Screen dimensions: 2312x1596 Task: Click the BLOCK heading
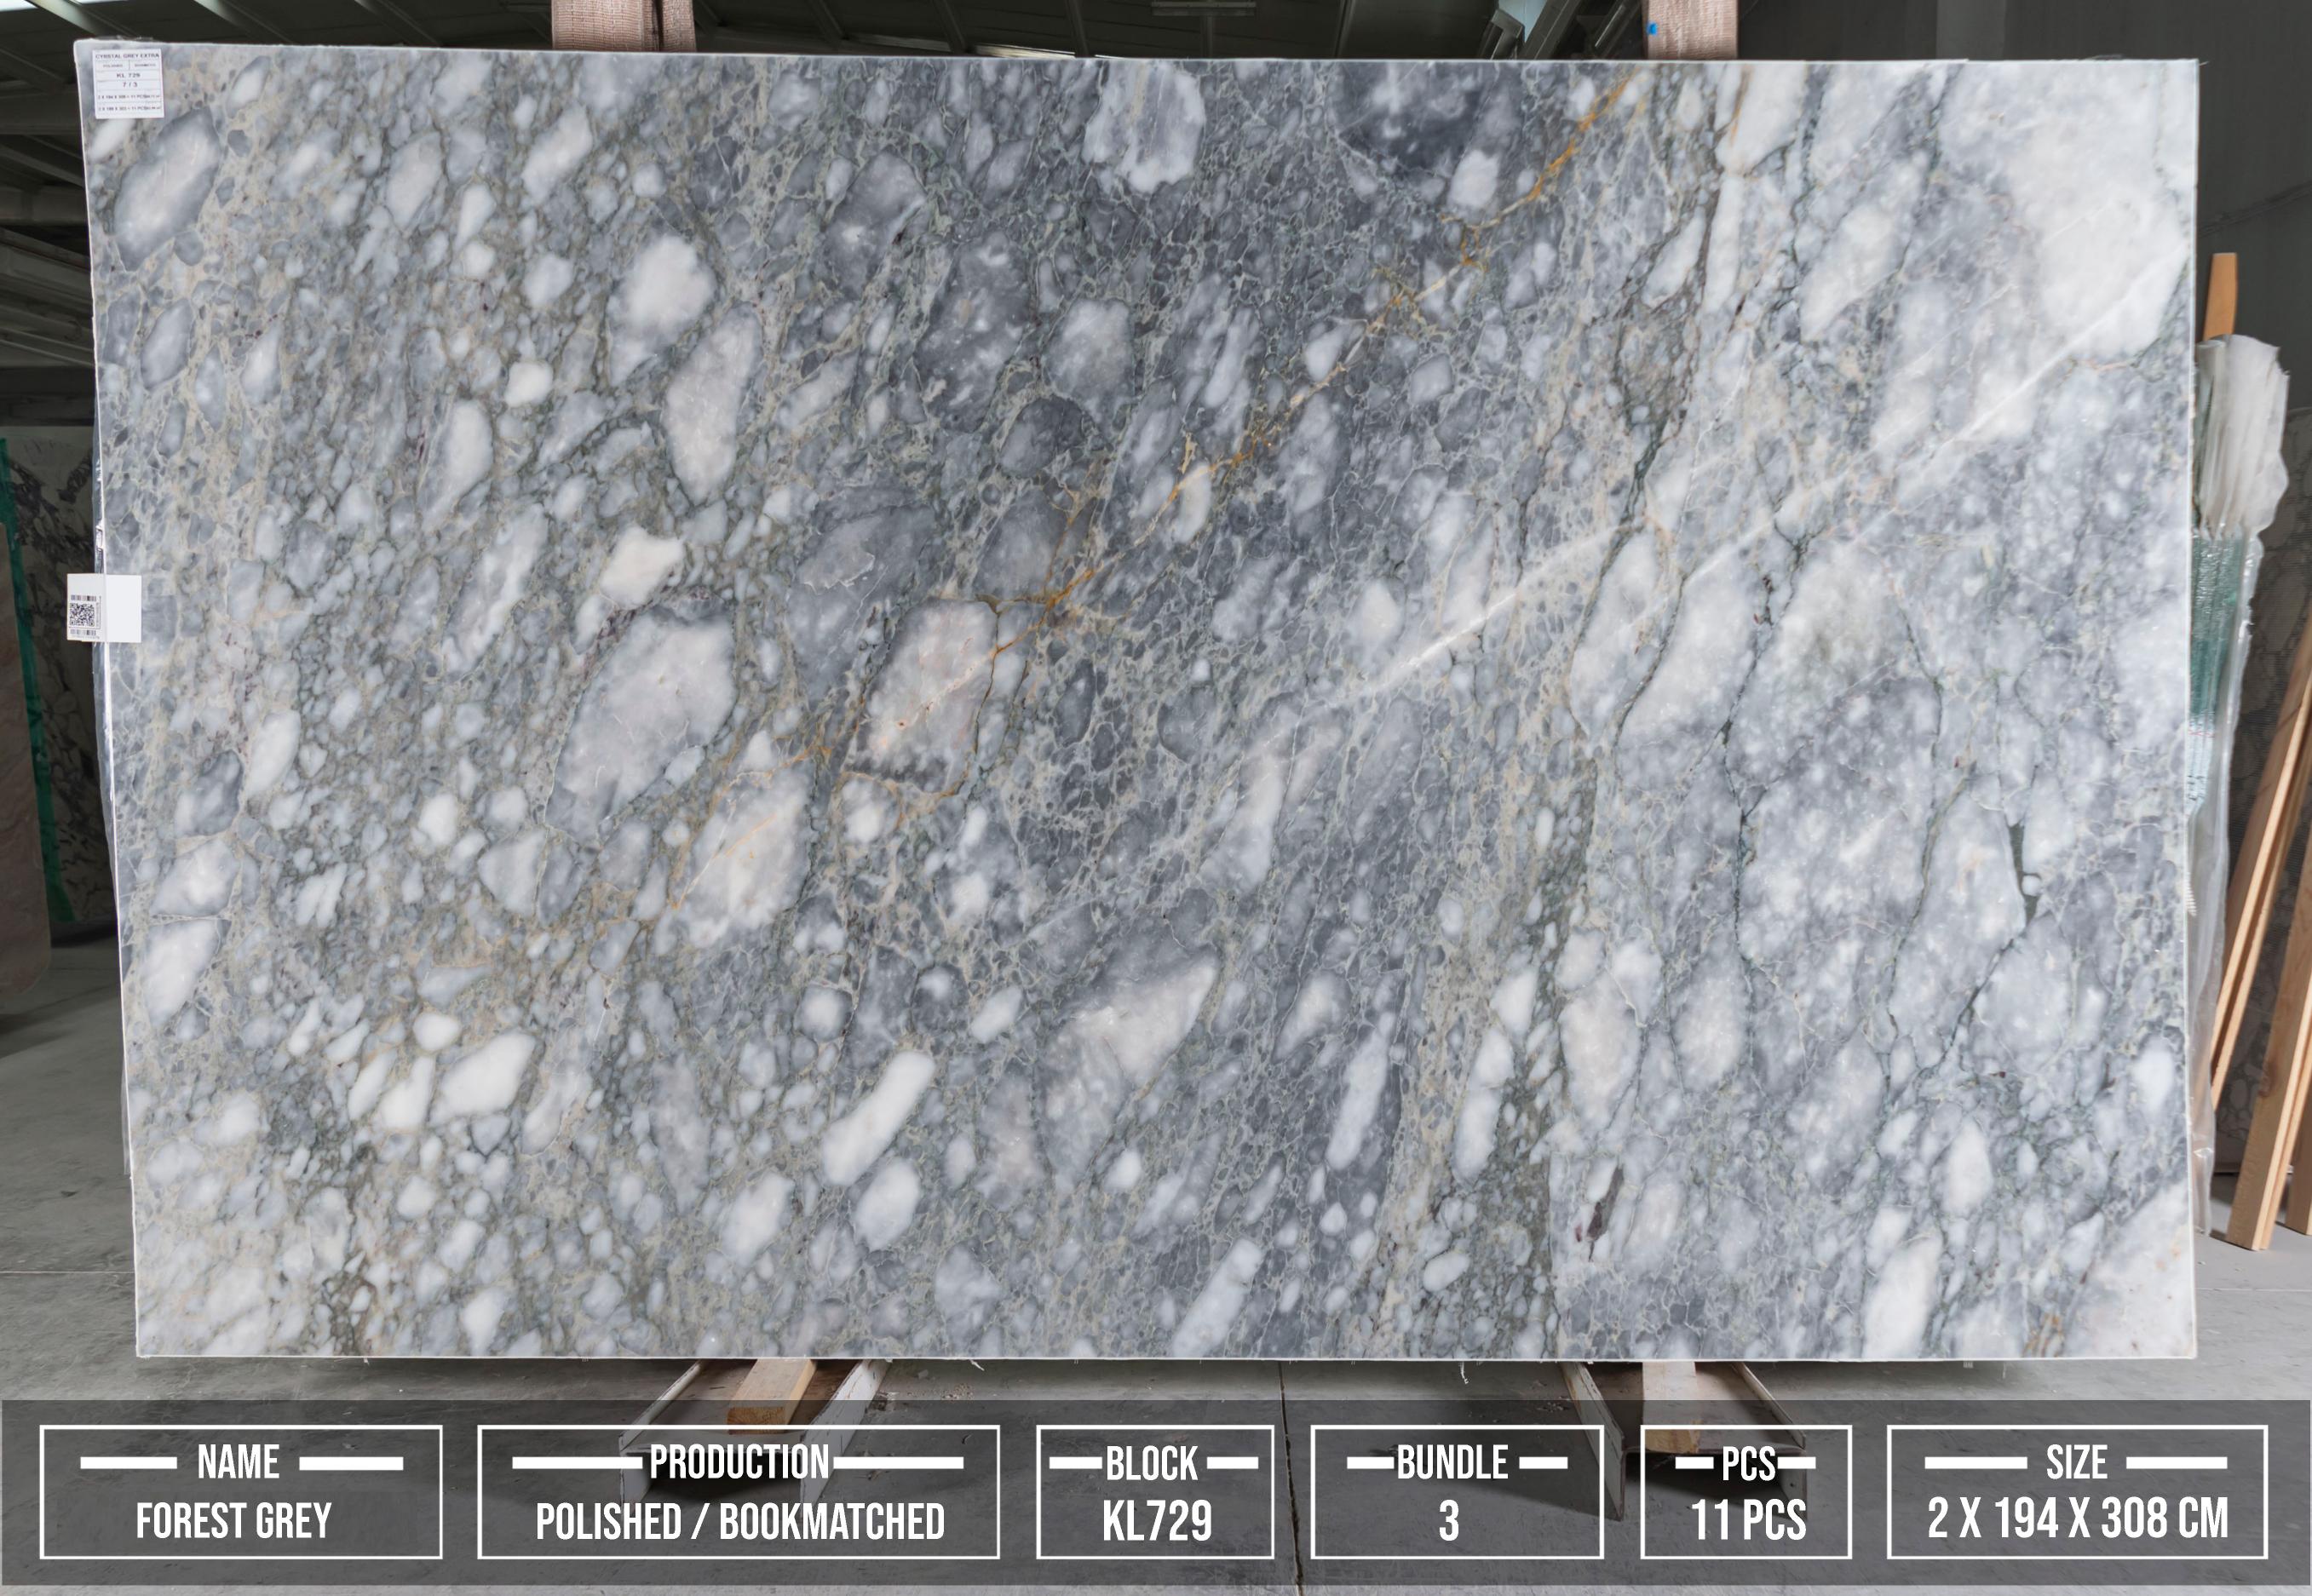click(1152, 1463)
